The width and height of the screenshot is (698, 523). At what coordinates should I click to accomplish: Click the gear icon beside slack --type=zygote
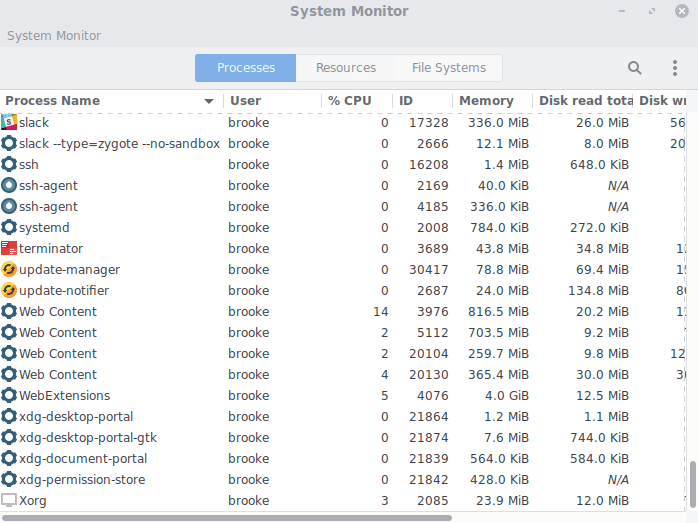click(9, 143)
